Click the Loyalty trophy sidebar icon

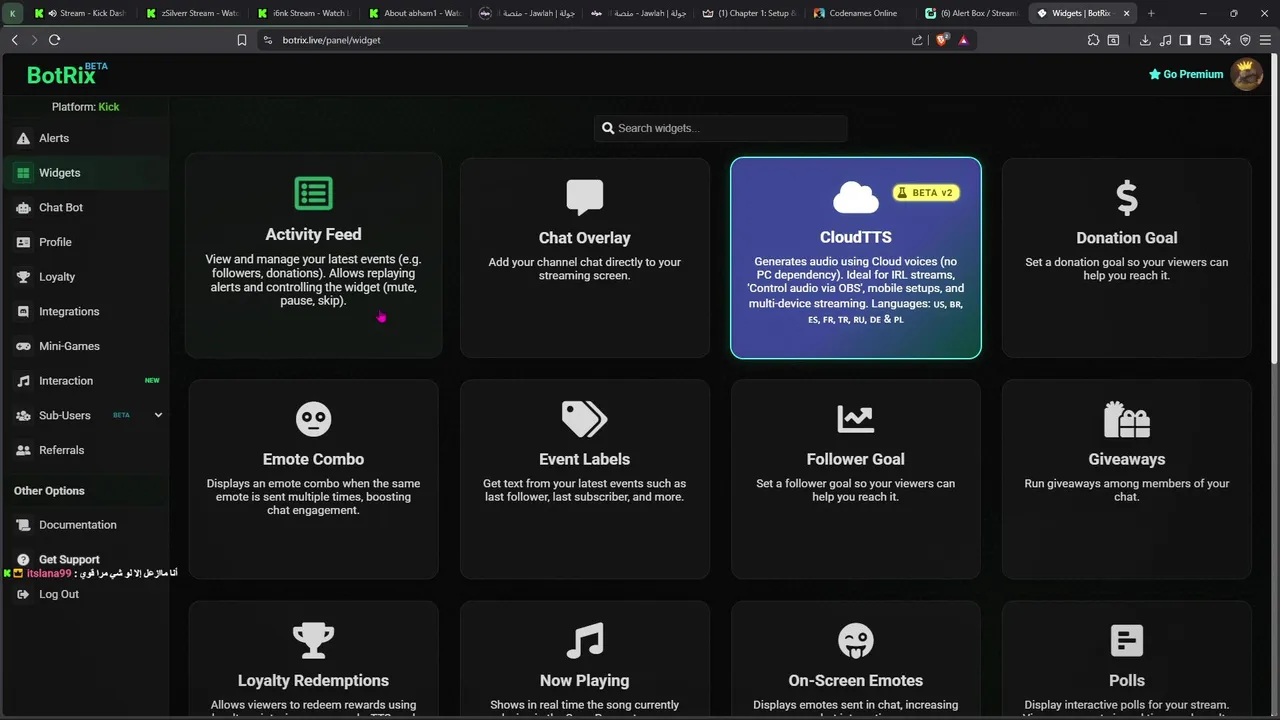click(x=23, y=277)
